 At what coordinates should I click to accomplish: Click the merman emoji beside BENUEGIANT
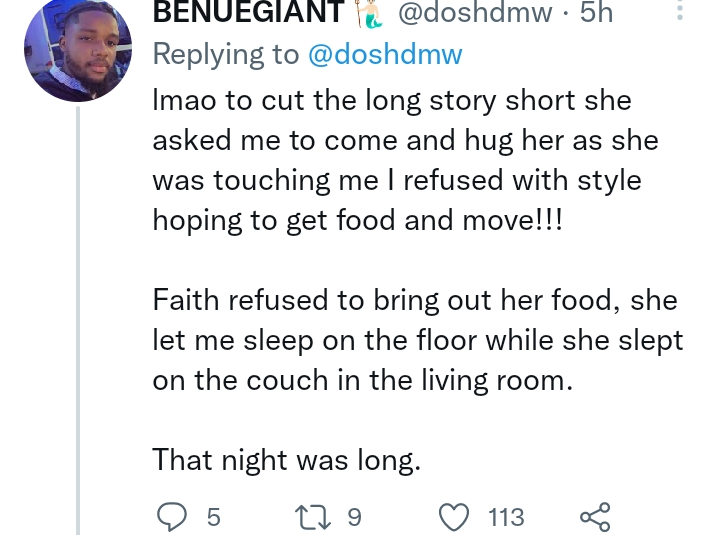click(370, 13)
